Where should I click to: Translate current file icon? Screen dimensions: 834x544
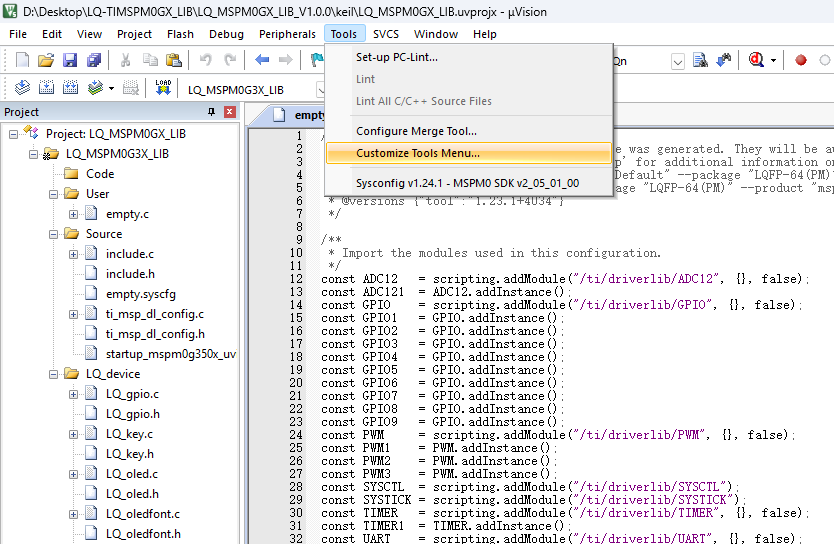click(x=22, y=87)
